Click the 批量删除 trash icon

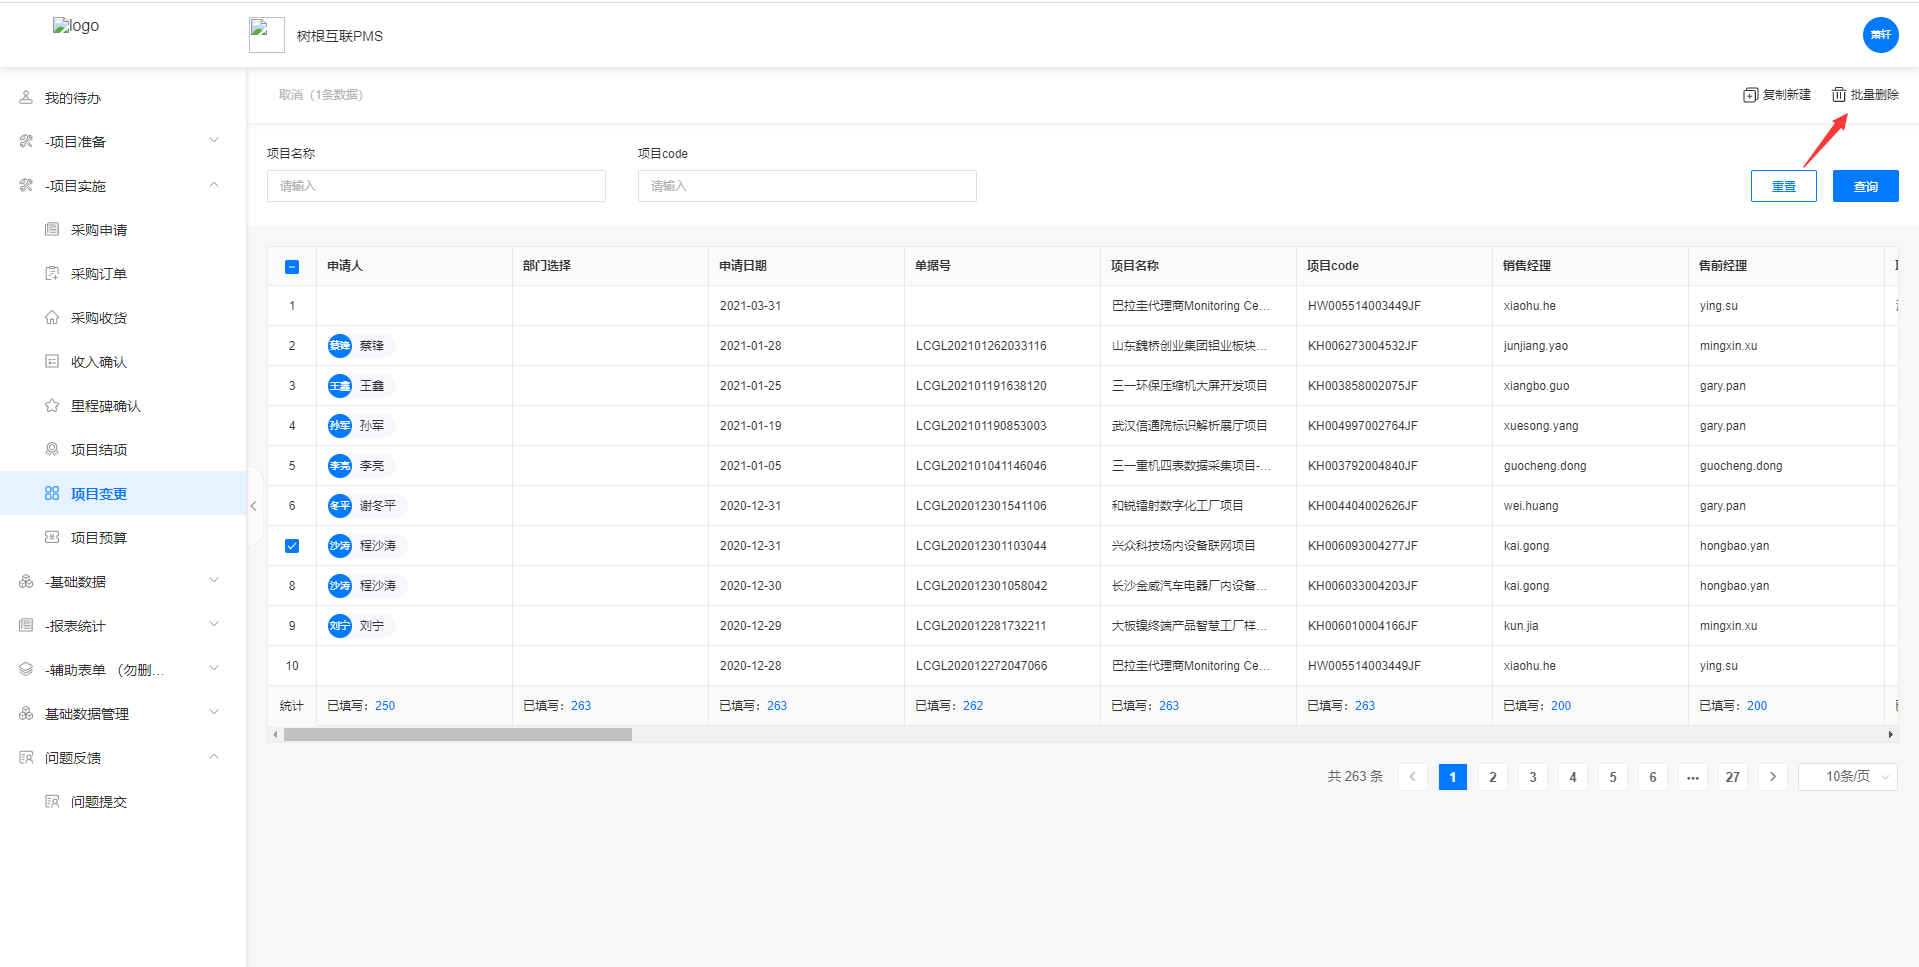pyautogui.click(x=1839, y=95)
